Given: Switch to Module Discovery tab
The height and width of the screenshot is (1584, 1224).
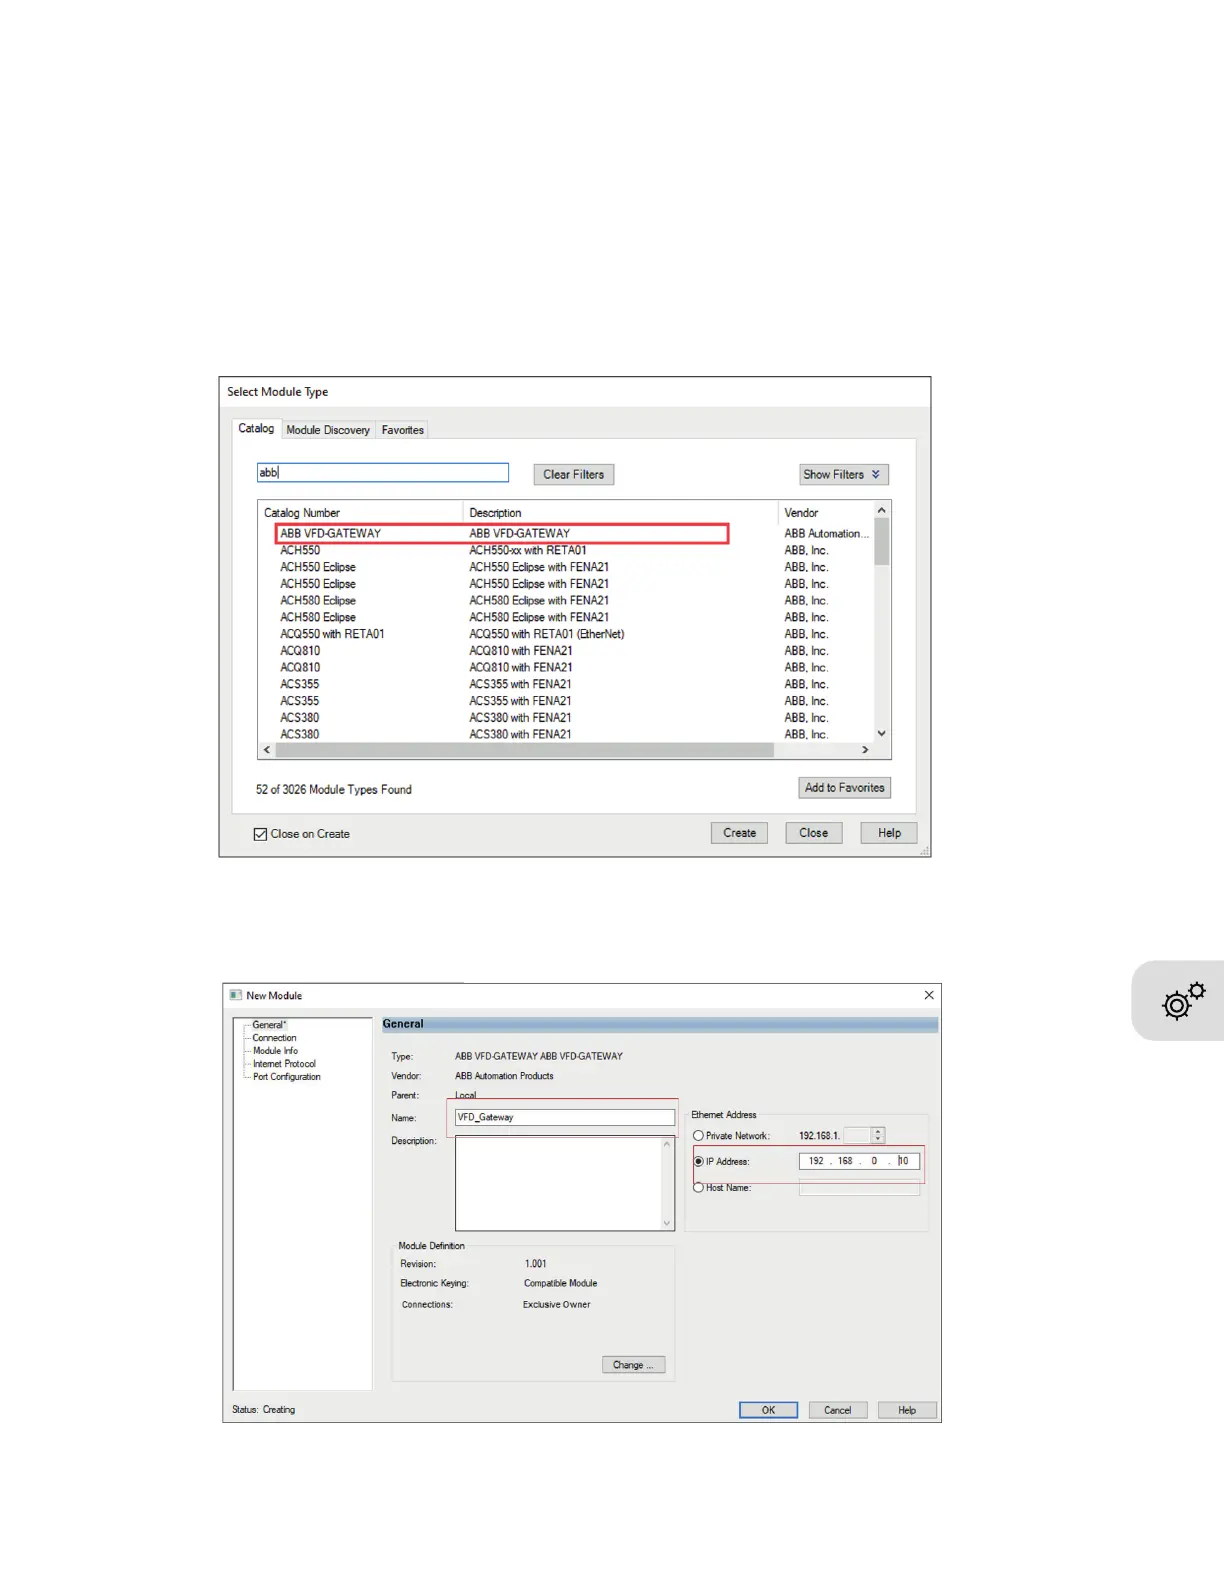Looking at the screenshot, I should (328, 430).
